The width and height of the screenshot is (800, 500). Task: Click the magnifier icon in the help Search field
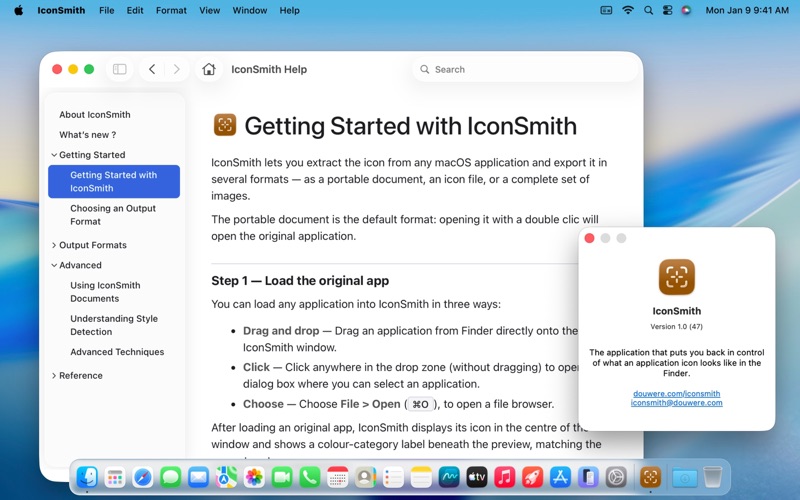point(424,69)
